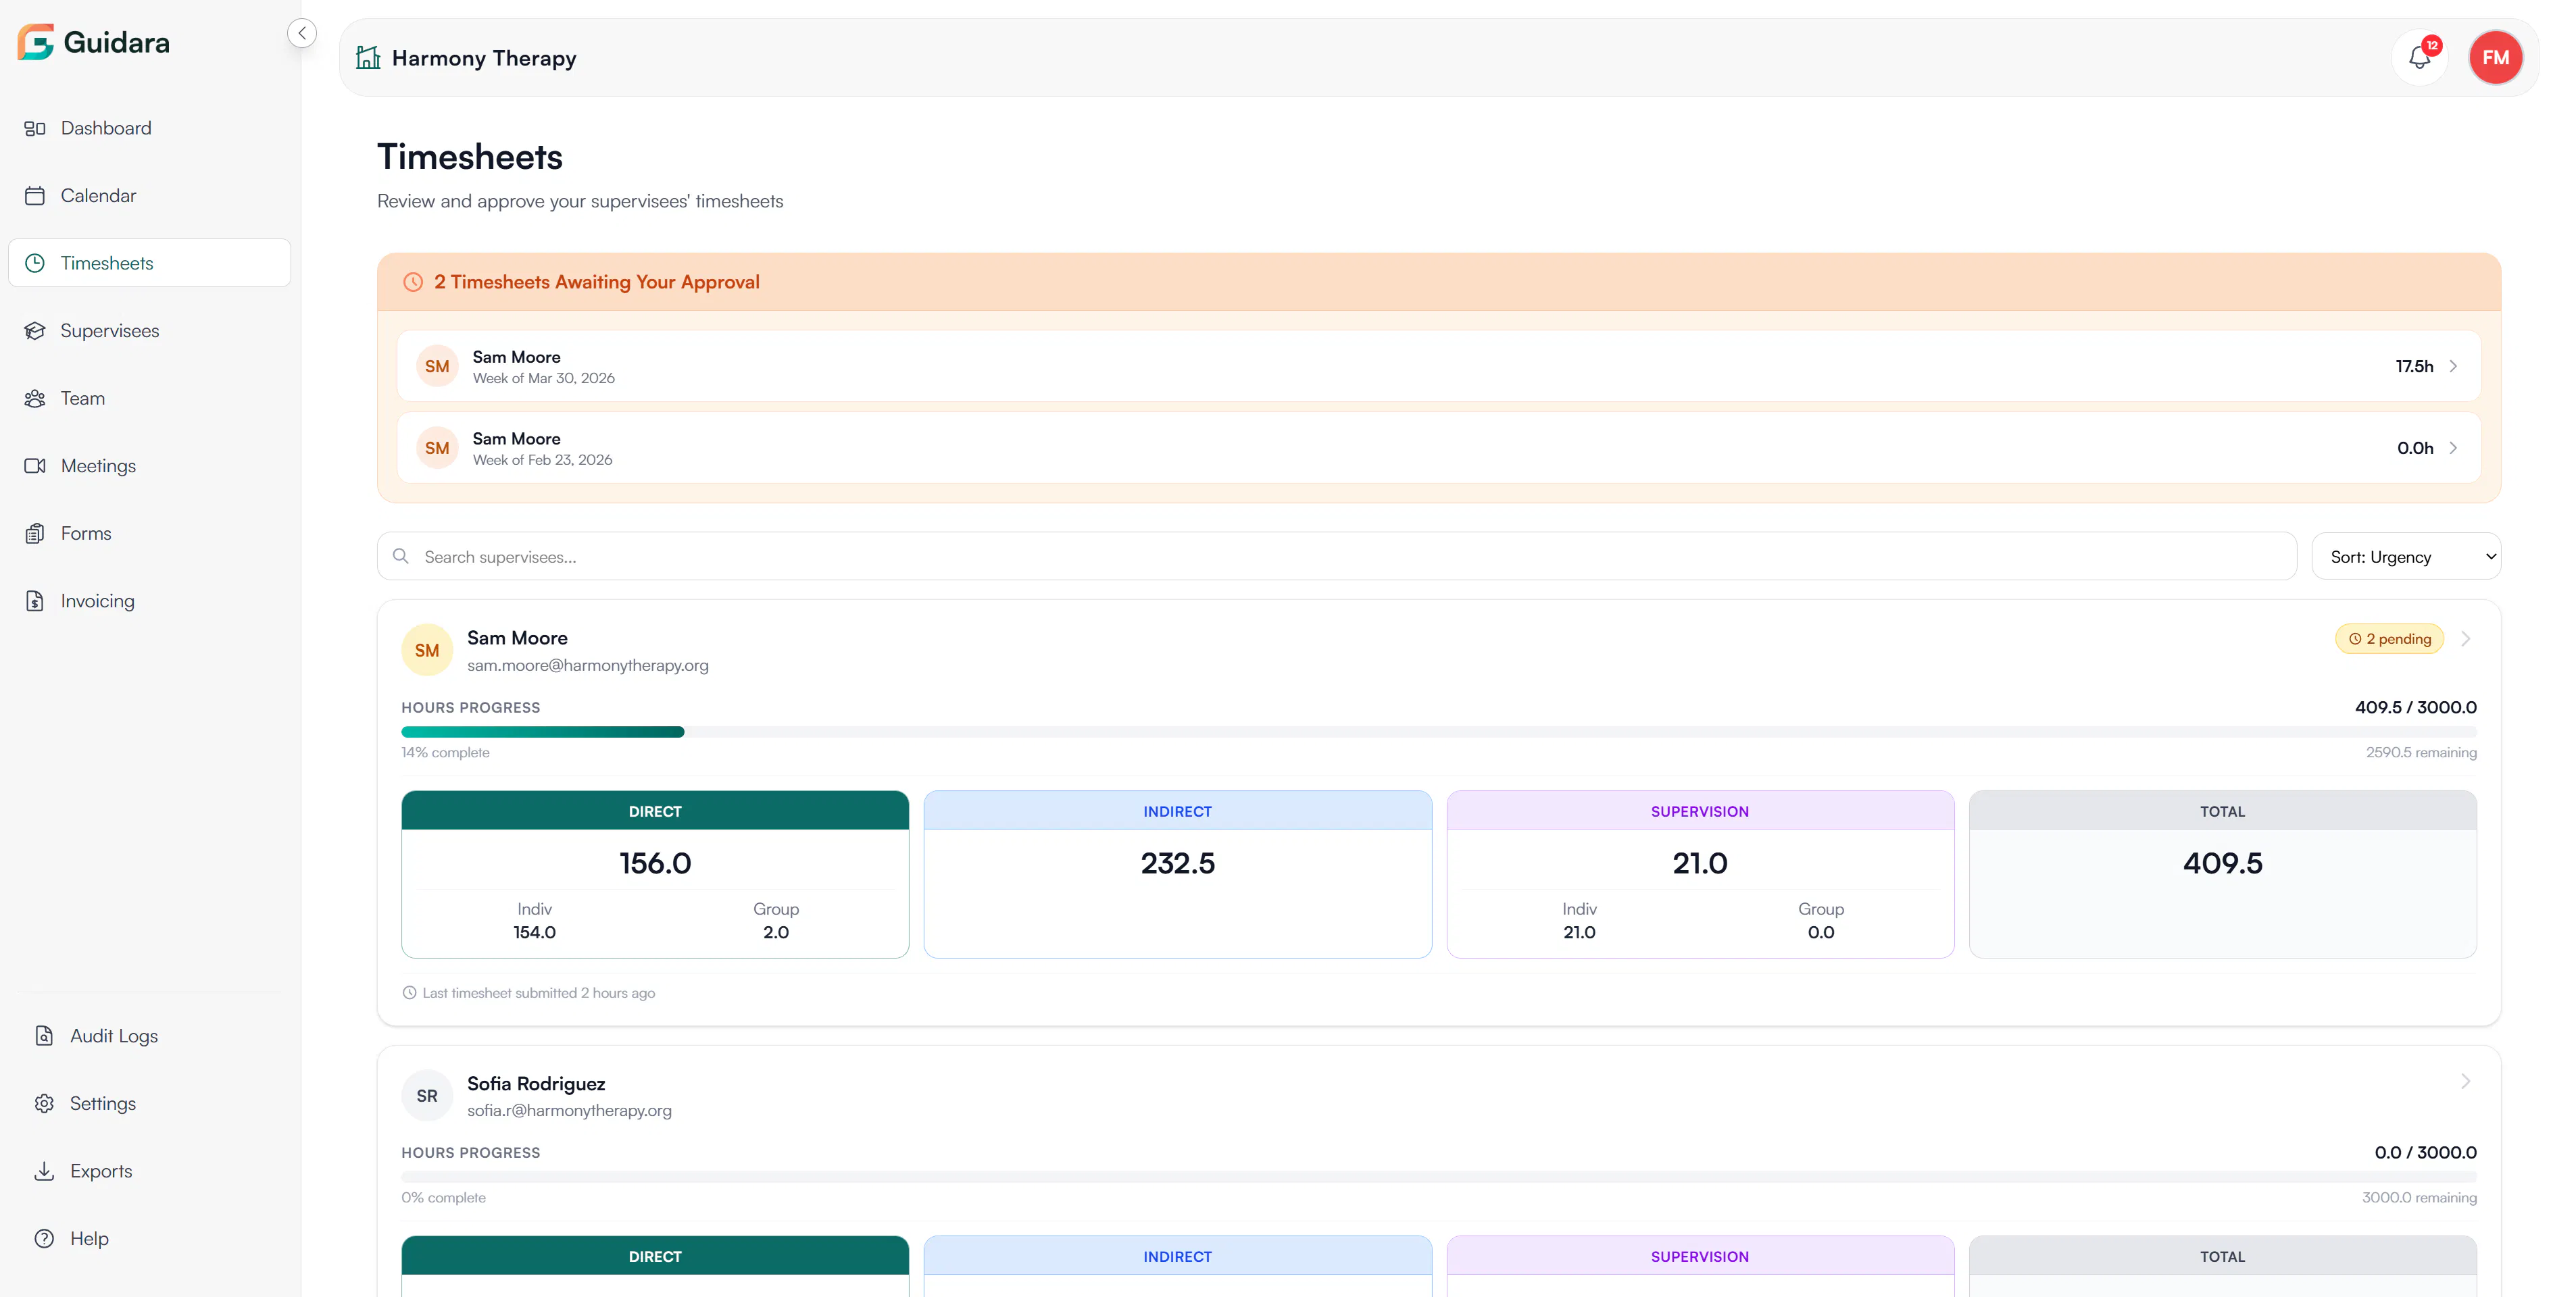This screenshot has height=1297, width=2576.
Task: Expand the 0.0h timesheet row chevron
Action: [x=2453, y=448]
